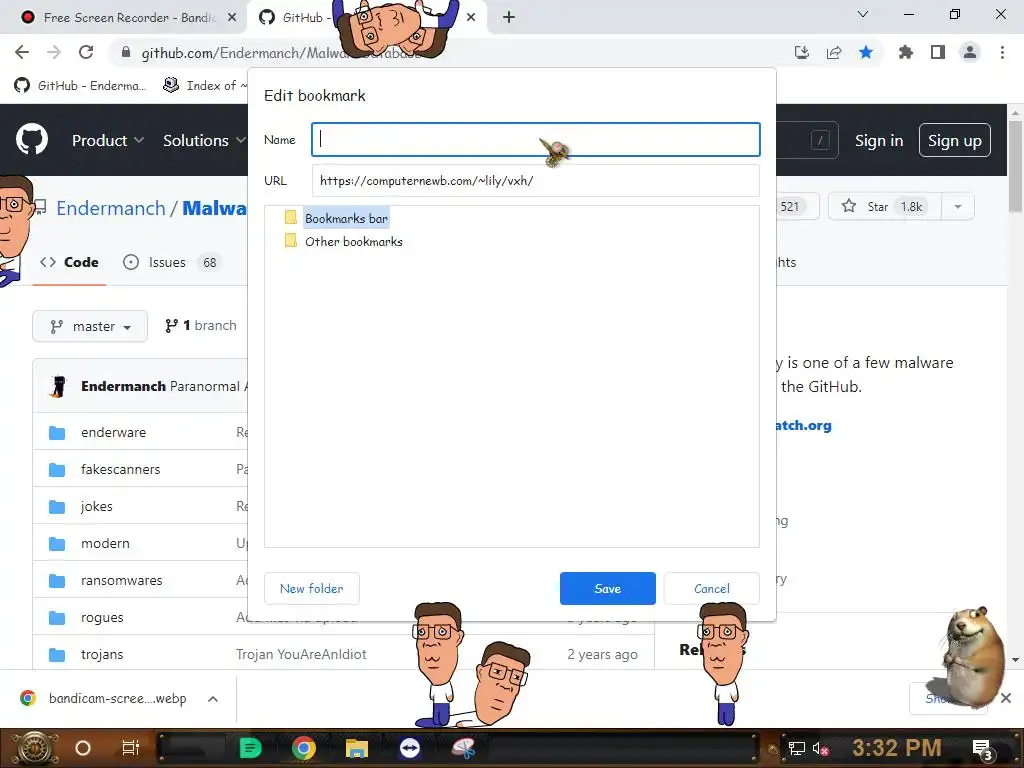Open the jokes folder
Screen dimensions: 1024x768
[x=97, y=507]
